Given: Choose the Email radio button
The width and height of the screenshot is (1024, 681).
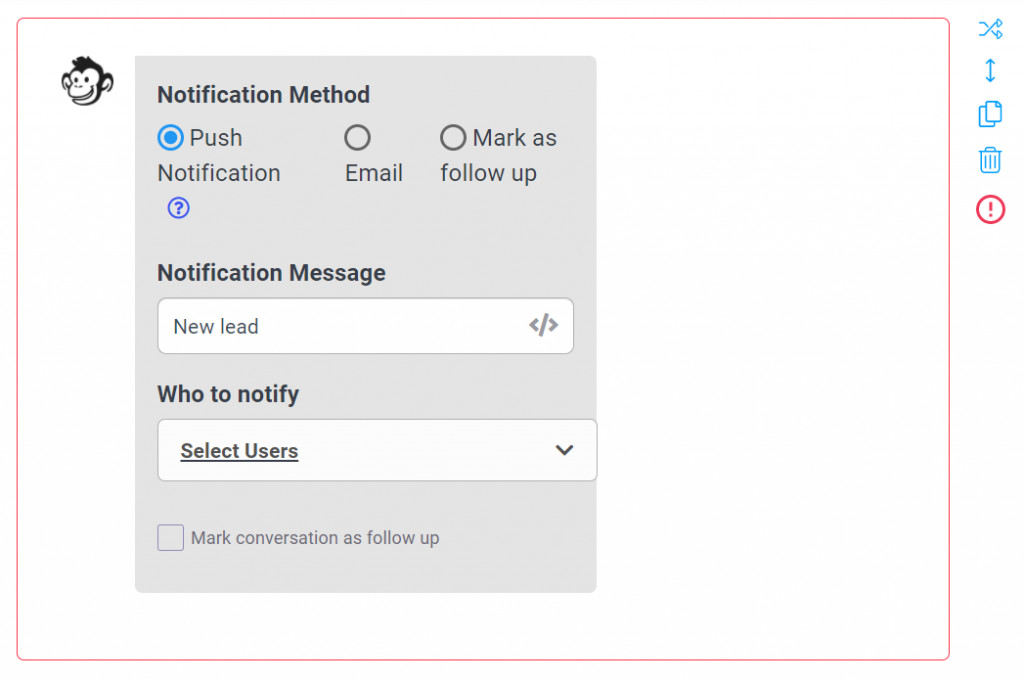Looking at the screenshot, I should (357, 138).
